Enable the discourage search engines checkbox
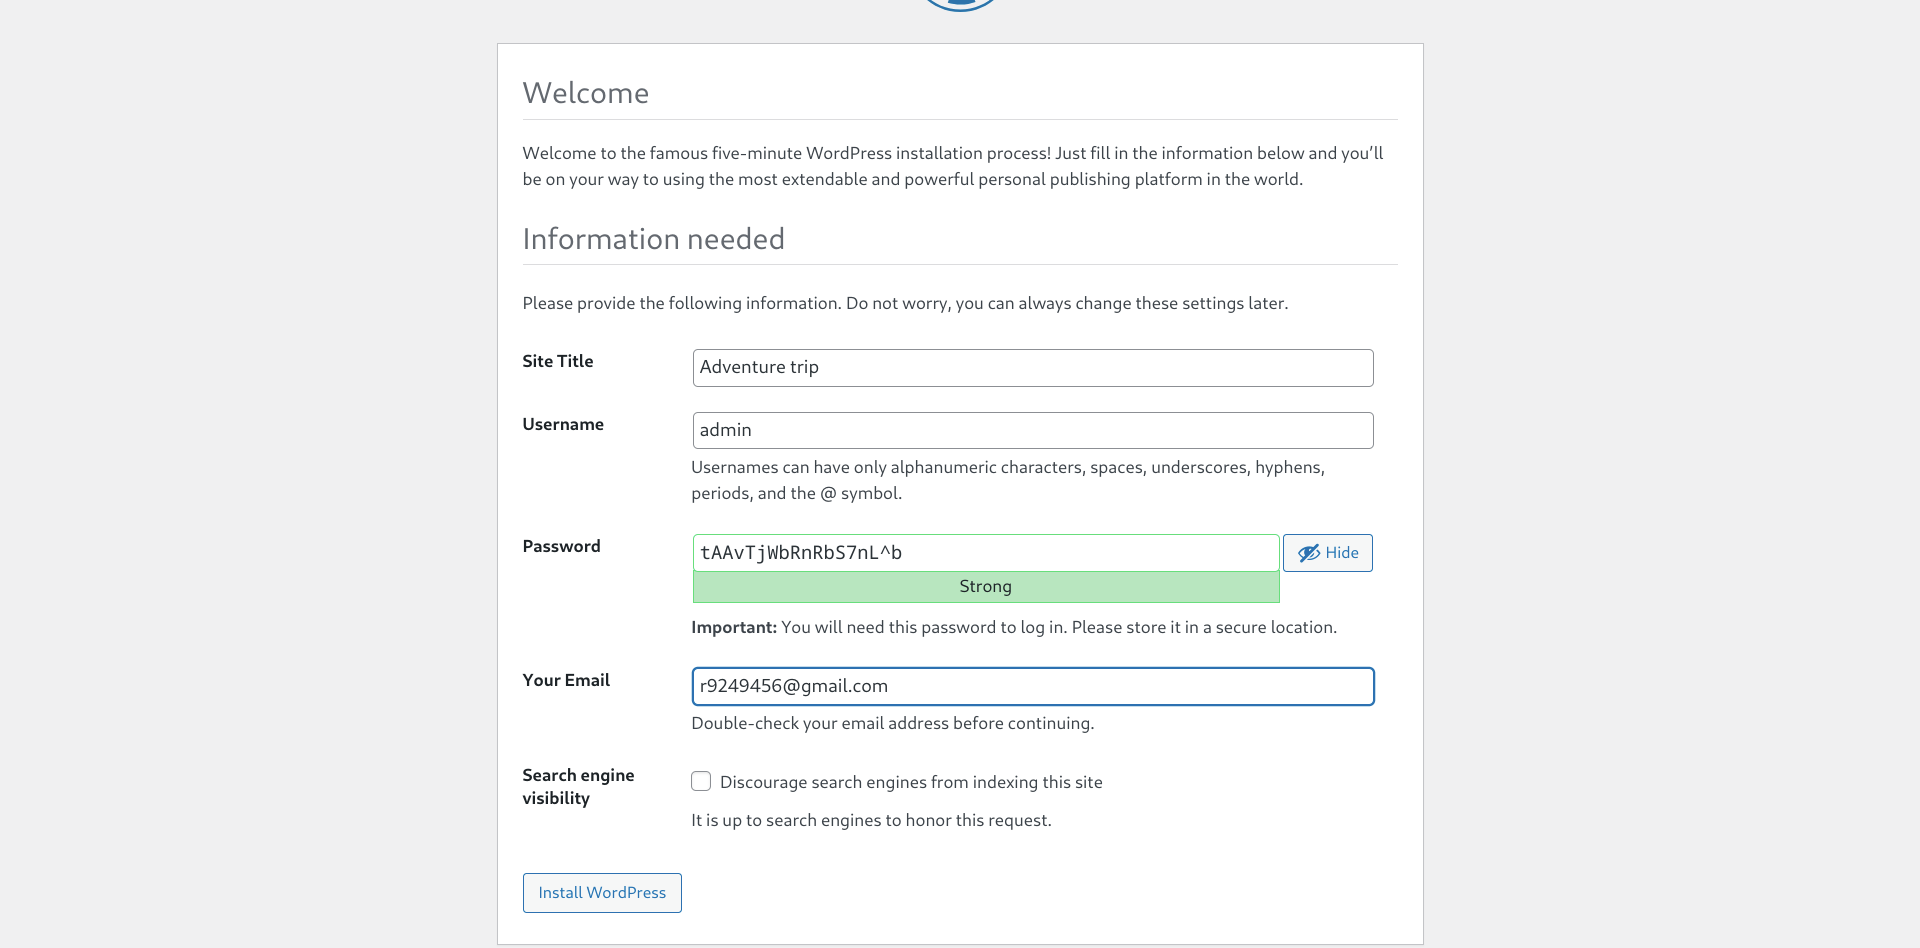 pos(701,781)
